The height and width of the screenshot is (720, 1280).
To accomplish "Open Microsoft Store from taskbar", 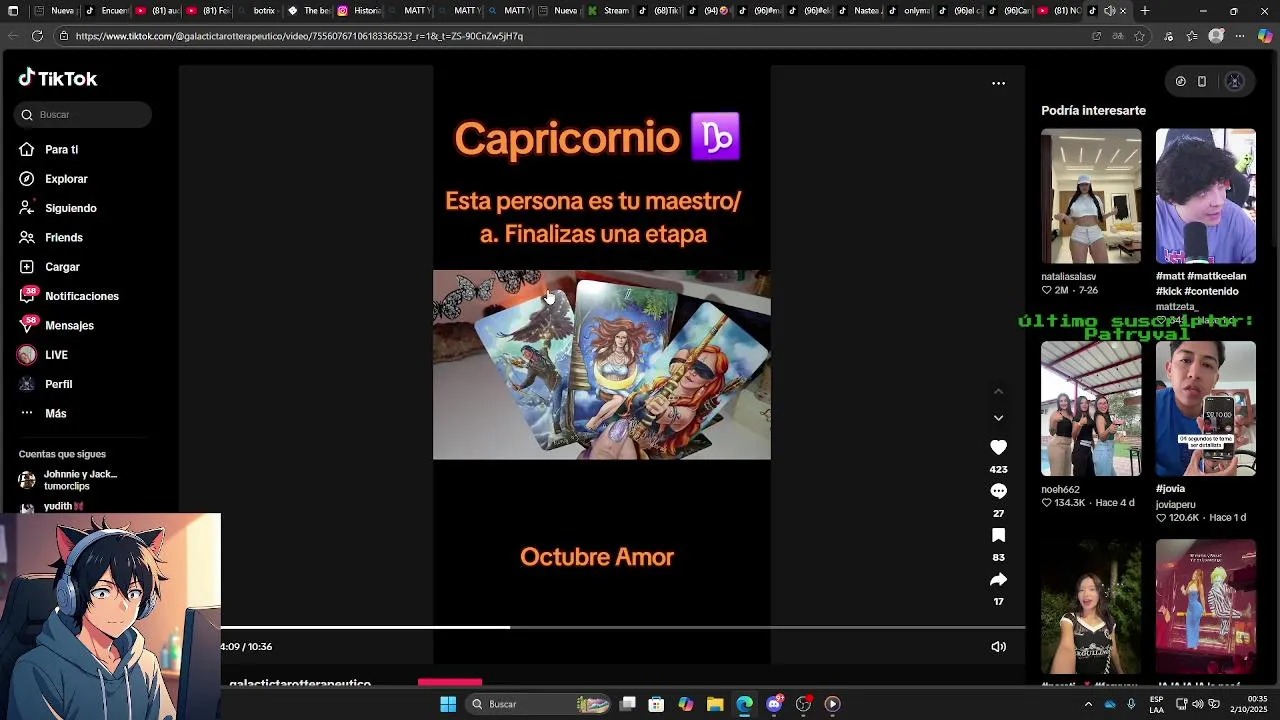I will 656,704.
